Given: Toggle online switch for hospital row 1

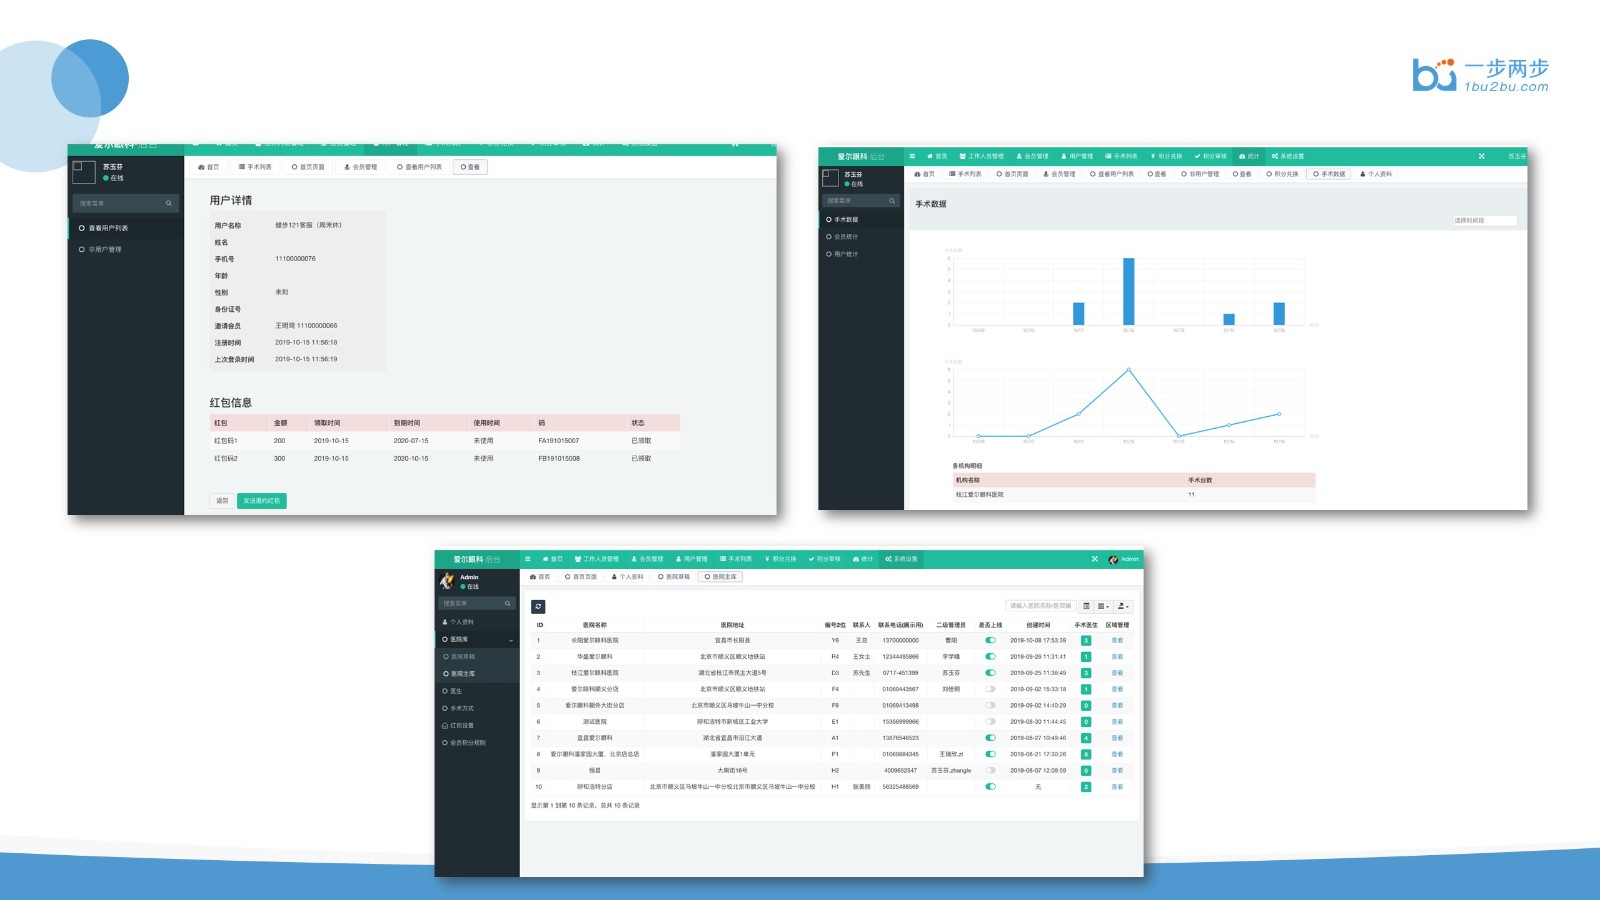Looking at the screenshot, I should (x=990, y=640).
